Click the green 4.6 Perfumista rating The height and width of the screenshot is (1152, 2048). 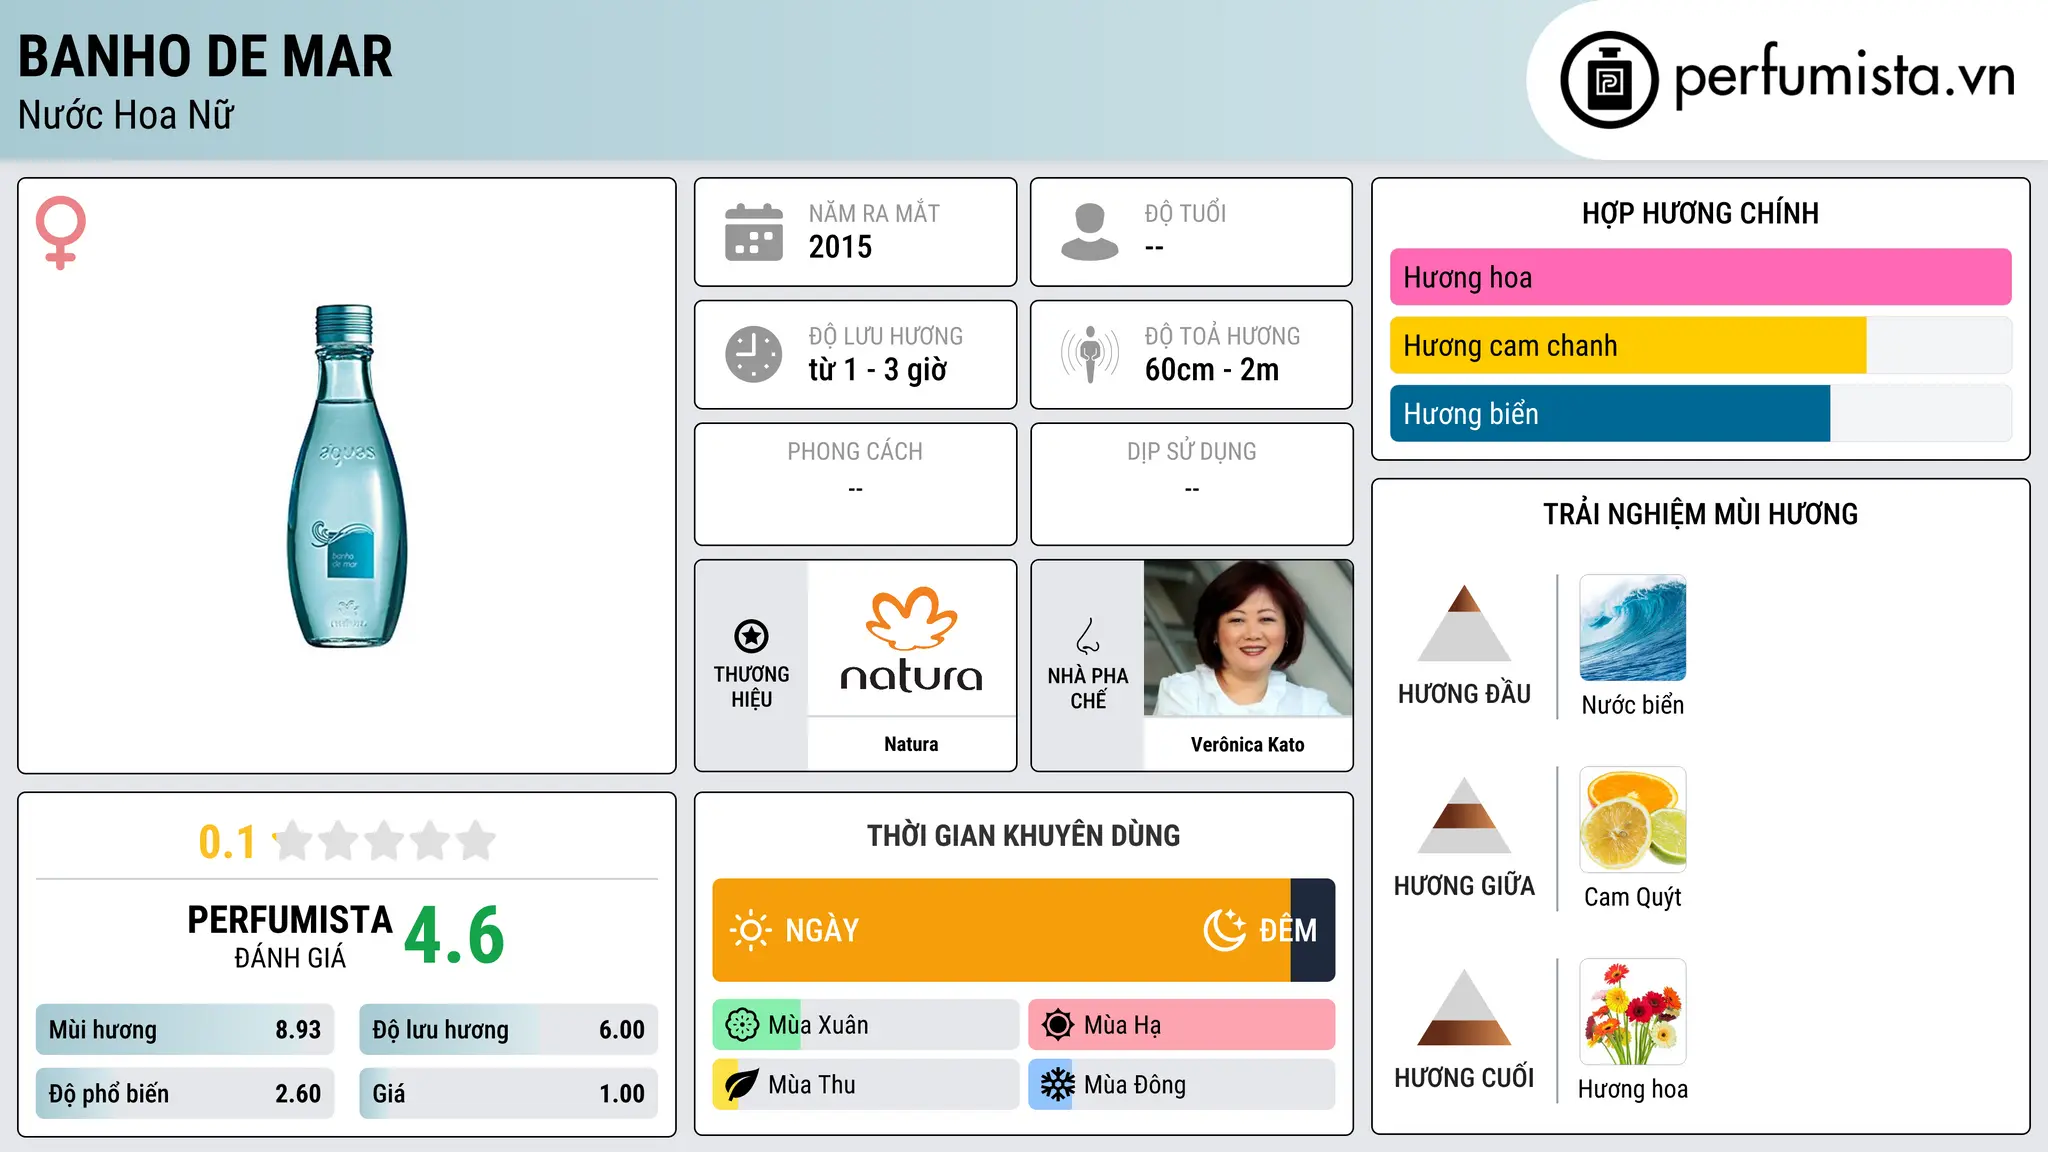click(454, 936)
